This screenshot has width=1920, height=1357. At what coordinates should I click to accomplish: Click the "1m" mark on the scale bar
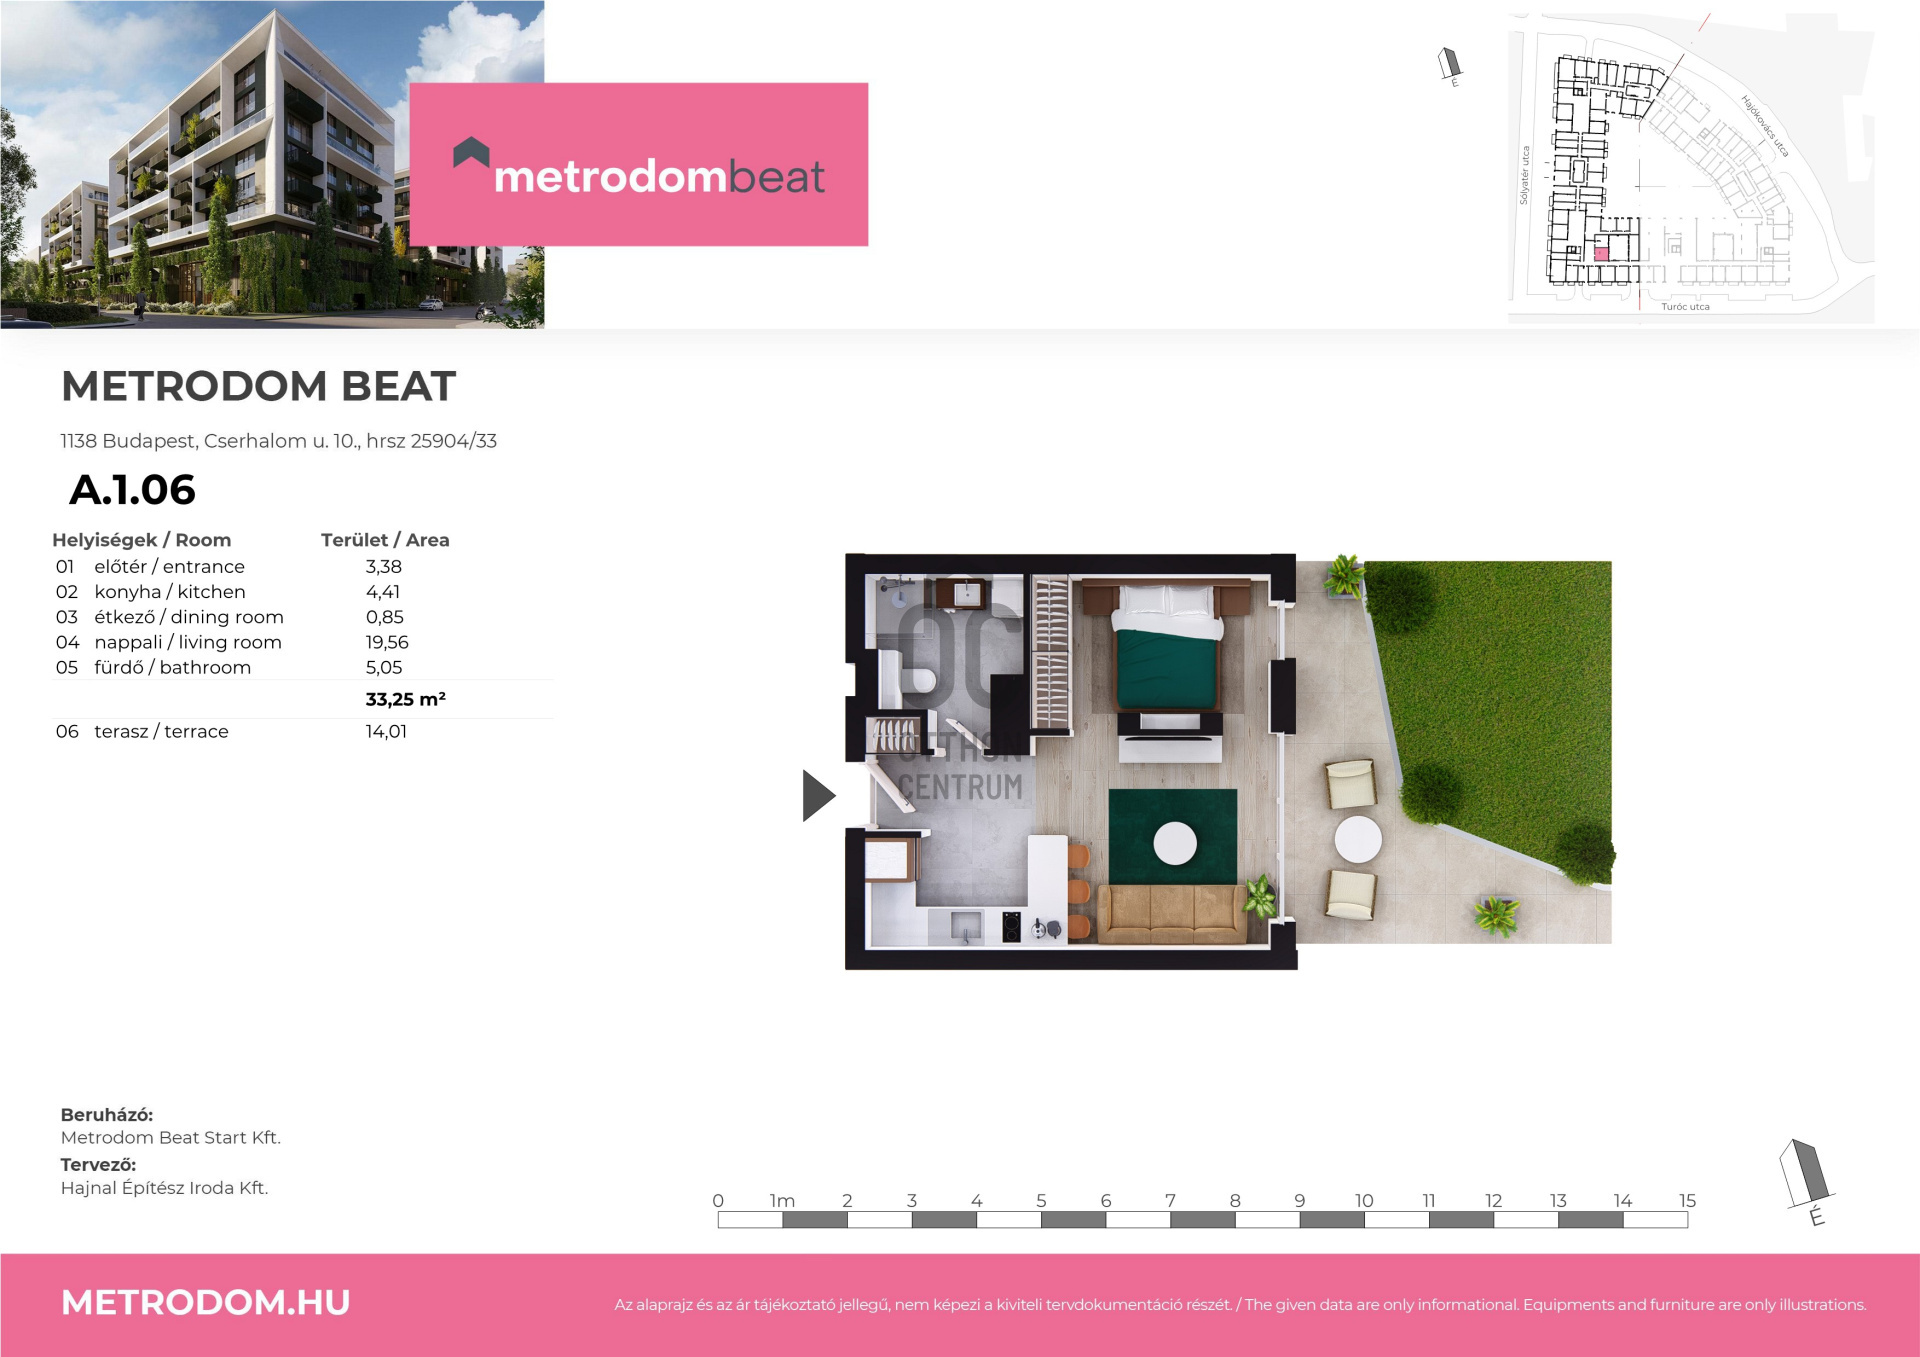click(x=782, y=1200)
